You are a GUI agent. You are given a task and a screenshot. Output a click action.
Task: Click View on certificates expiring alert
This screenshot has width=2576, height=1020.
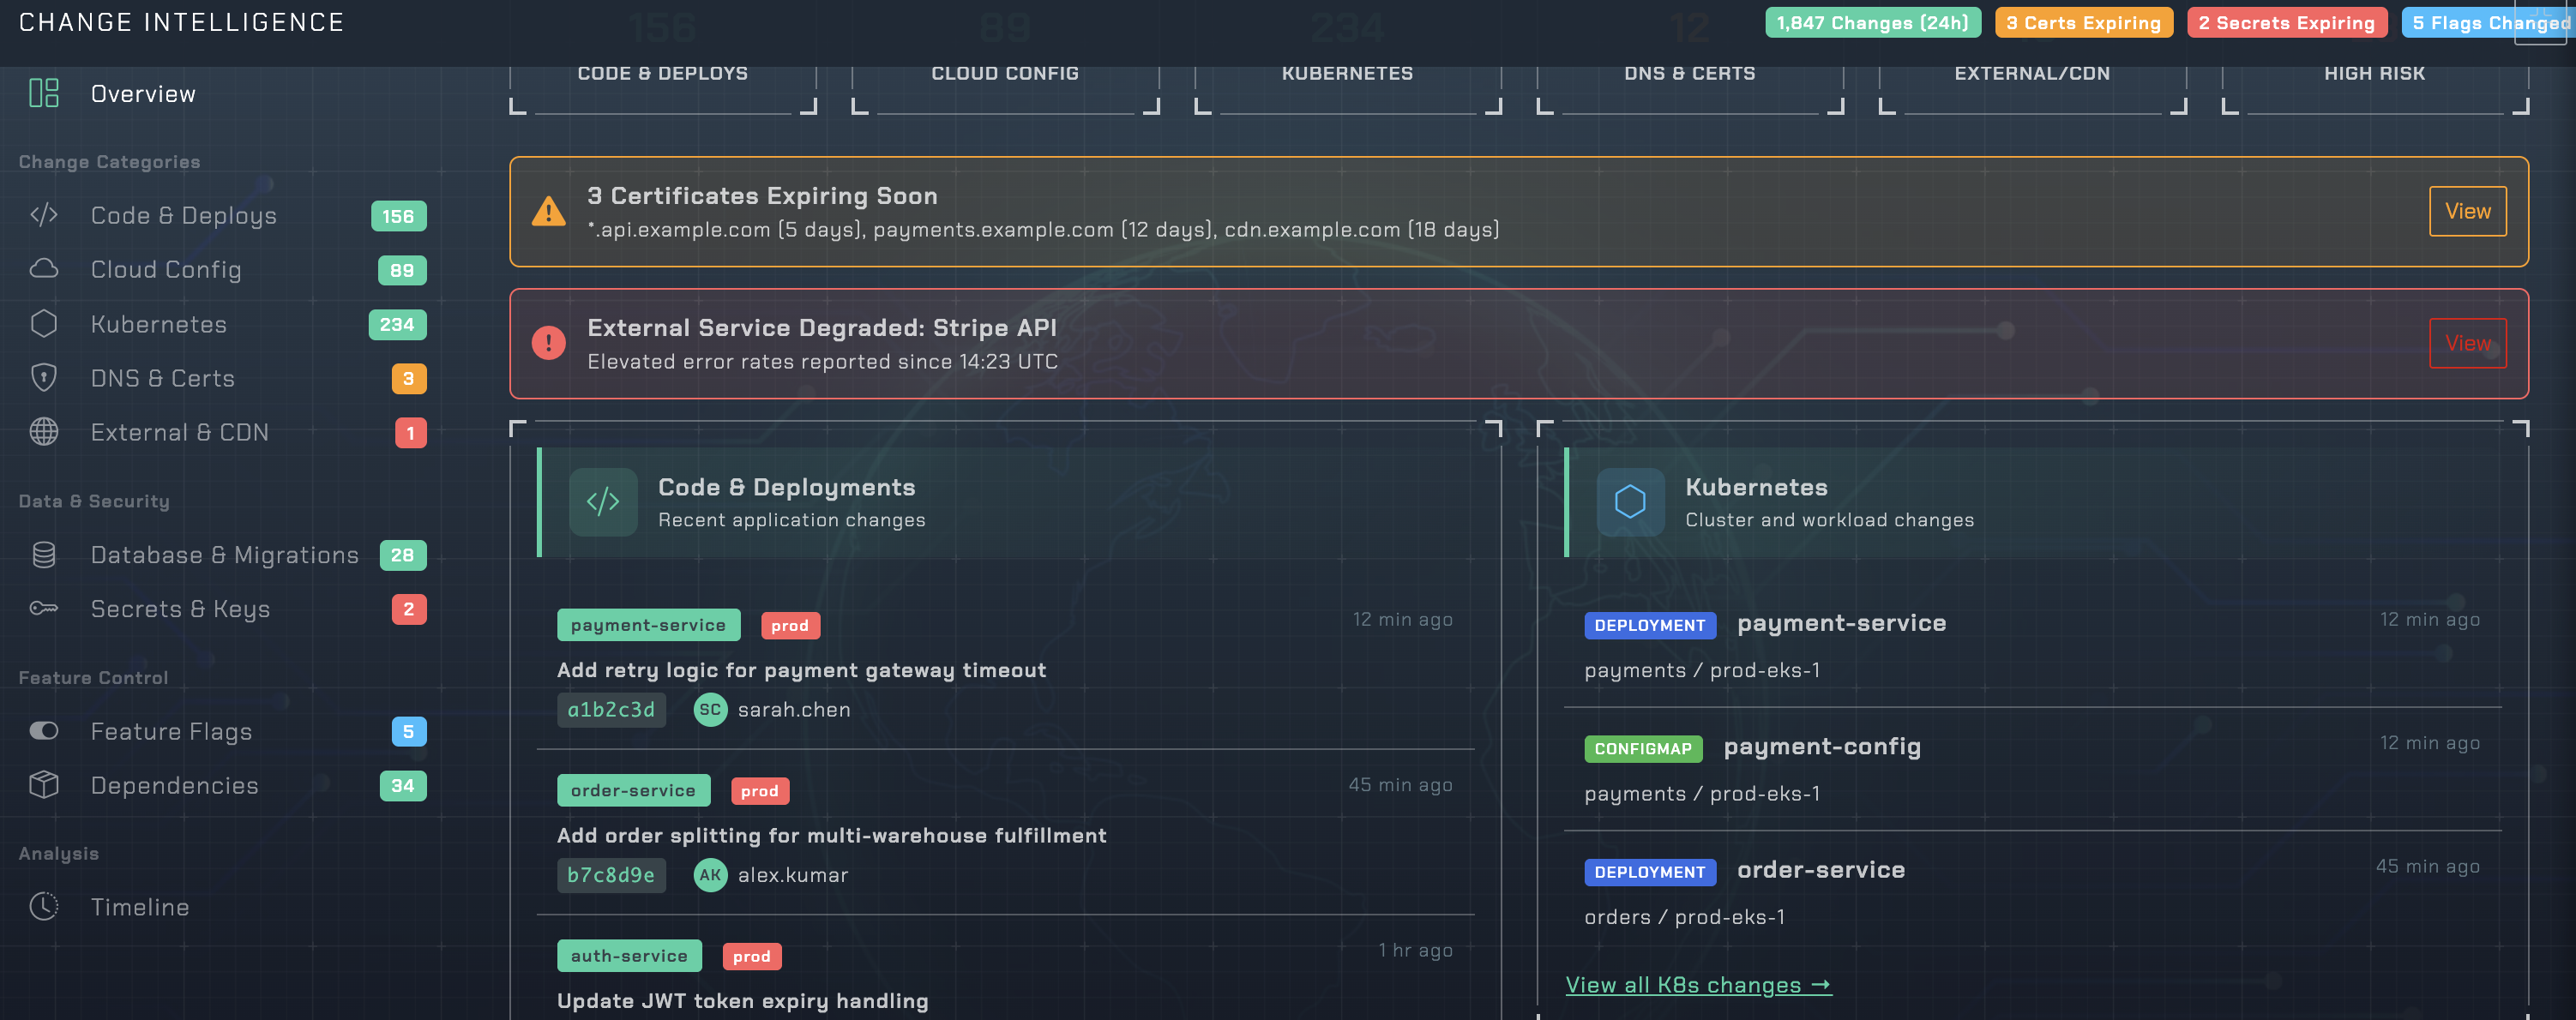point(2467,211)
